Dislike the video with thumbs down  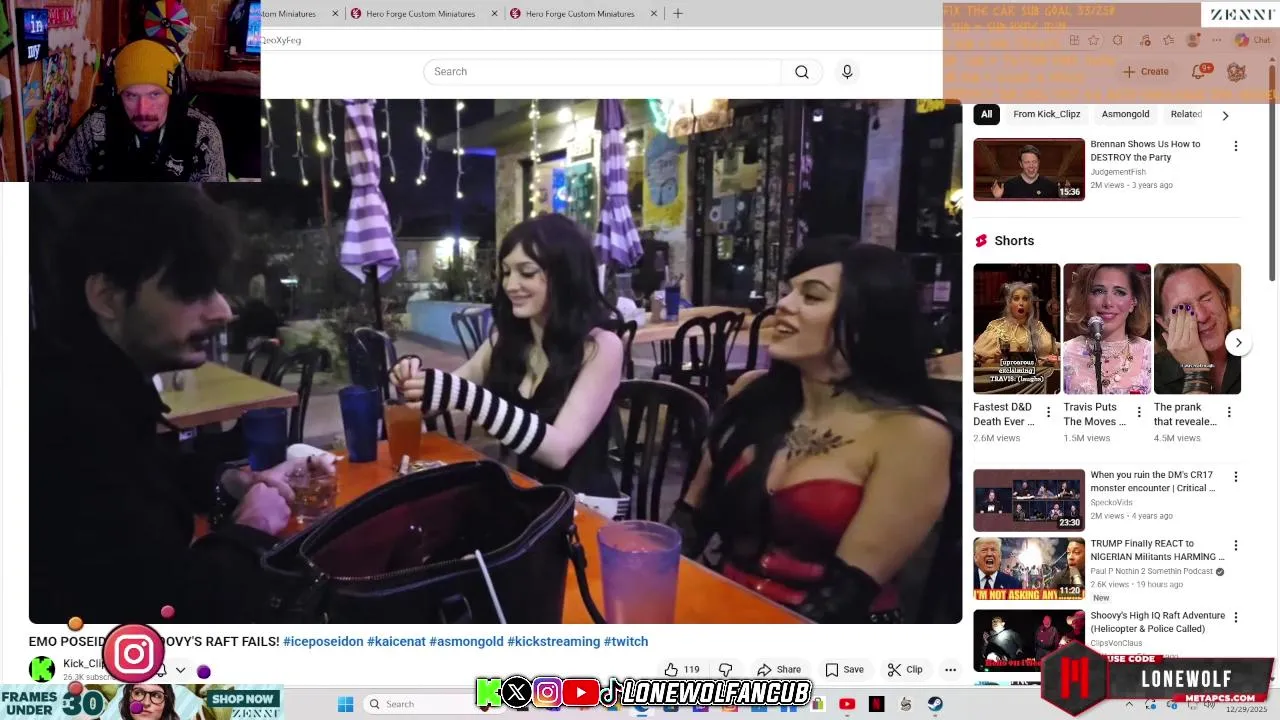[x=726, y=670]
